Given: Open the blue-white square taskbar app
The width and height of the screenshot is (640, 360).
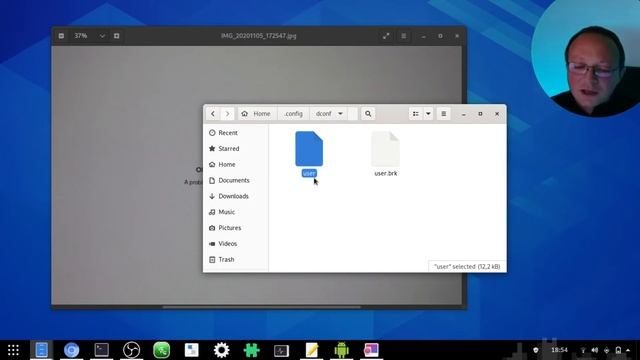Looking at the screenshot, I should (x=191, y=350).
